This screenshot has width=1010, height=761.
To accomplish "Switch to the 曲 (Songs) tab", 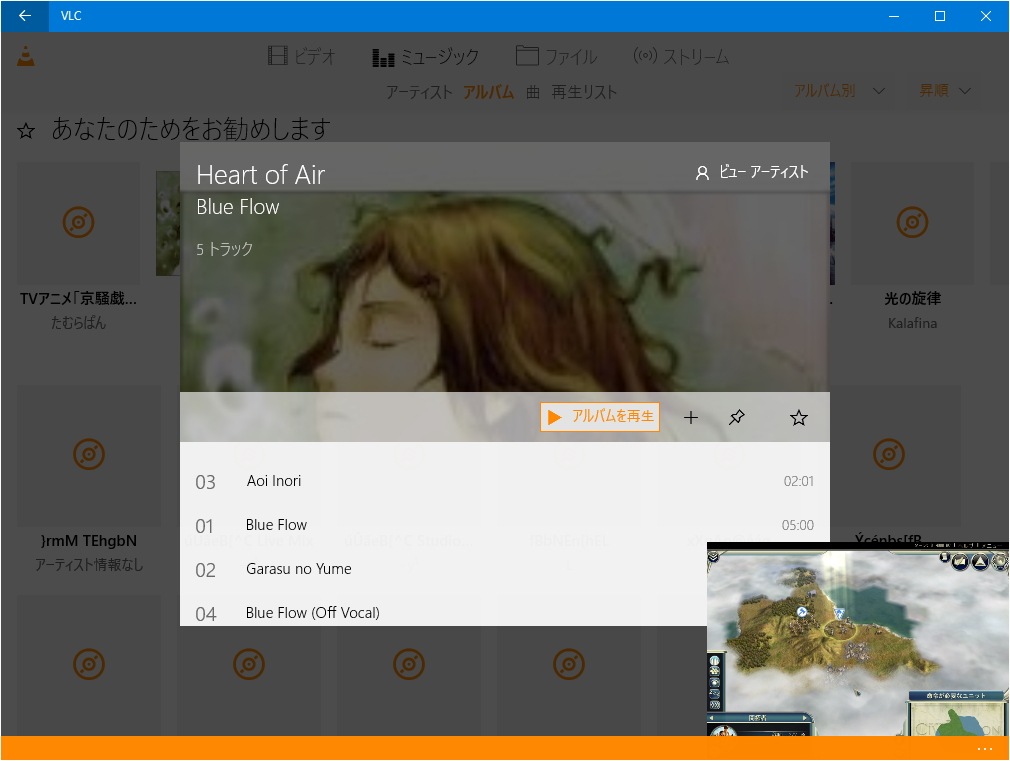I will [x=532, y=90].
